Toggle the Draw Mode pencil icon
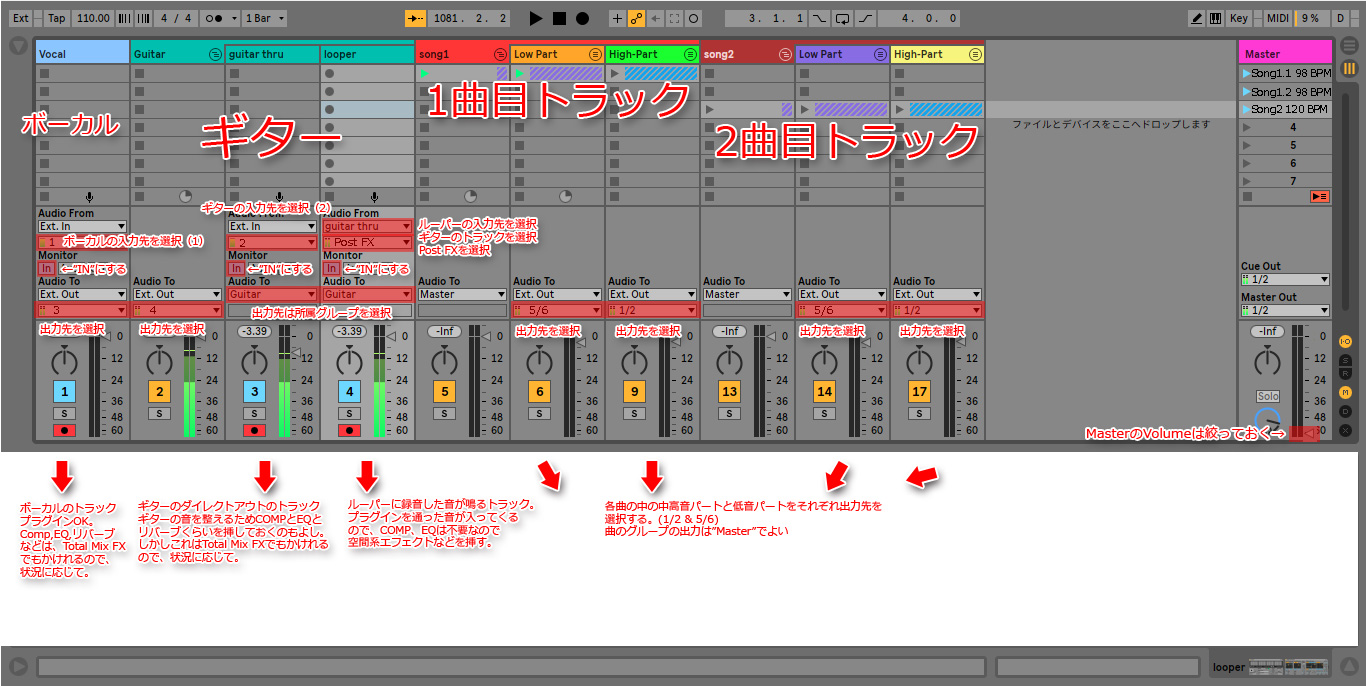The height and width of the screenshot is (686, 1366). (1197, 18)
